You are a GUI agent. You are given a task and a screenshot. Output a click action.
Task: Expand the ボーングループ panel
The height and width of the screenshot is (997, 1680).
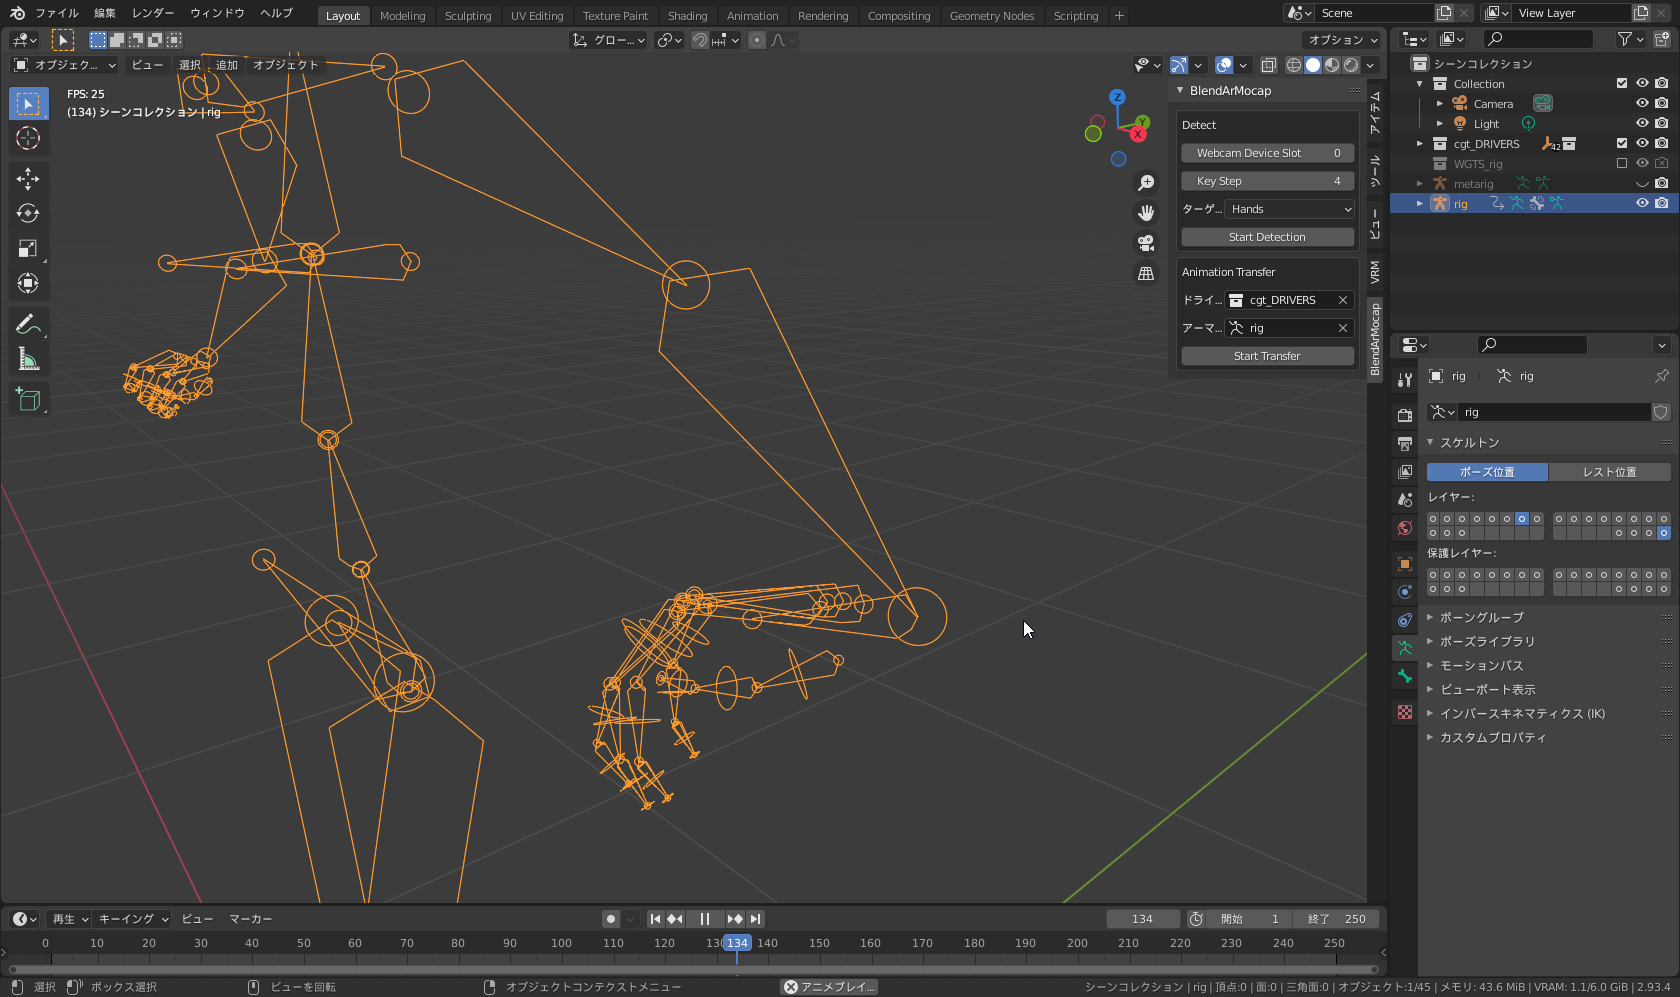tap(1481, 617)
